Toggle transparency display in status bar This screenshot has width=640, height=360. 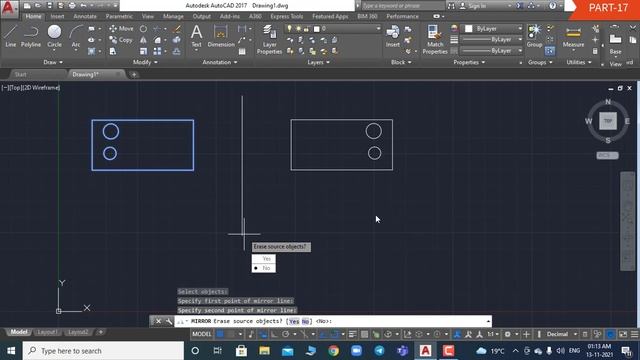pyautogui.click(x=364, y=334)
